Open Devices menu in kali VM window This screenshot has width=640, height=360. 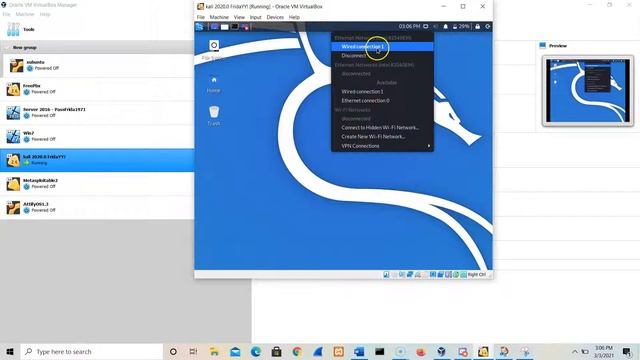tap(275, 17)
